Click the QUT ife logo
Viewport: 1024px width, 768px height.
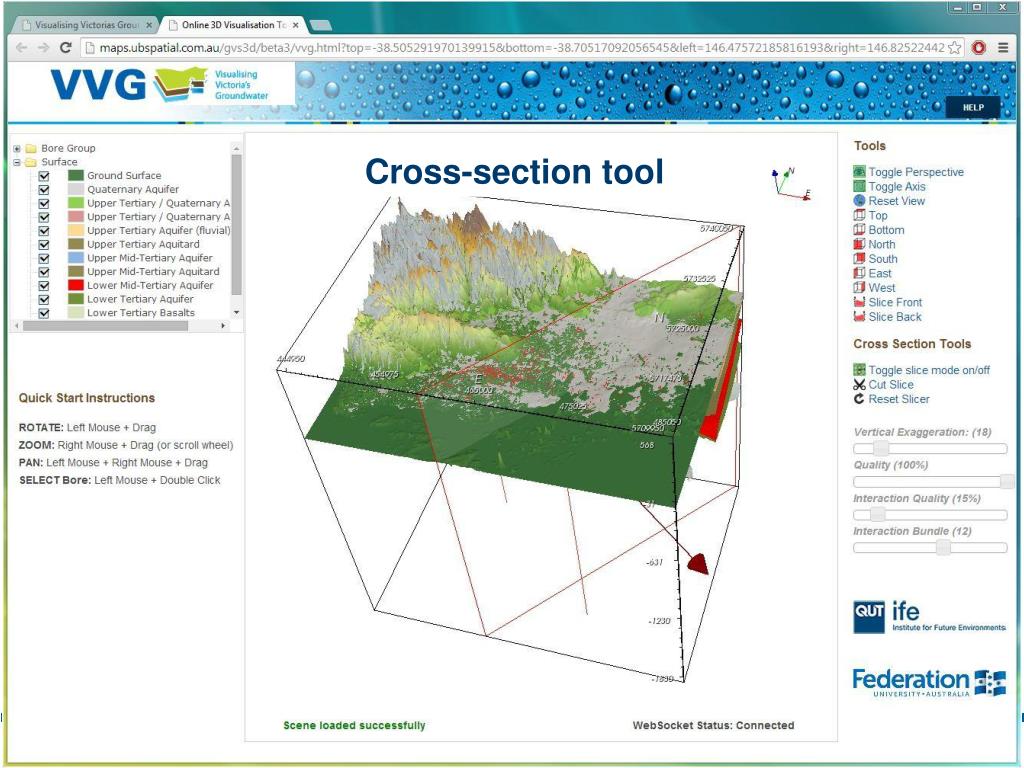pos(929,617)
